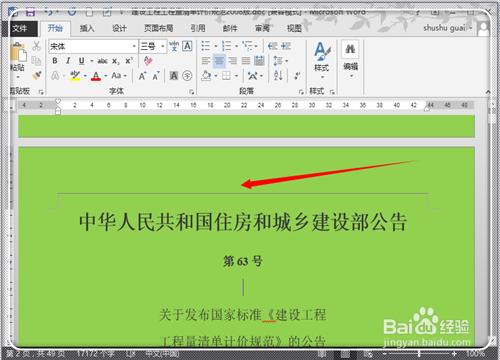Toggle Underline formatting
Screen dimensions: 500x360
(x=81, y=61)
